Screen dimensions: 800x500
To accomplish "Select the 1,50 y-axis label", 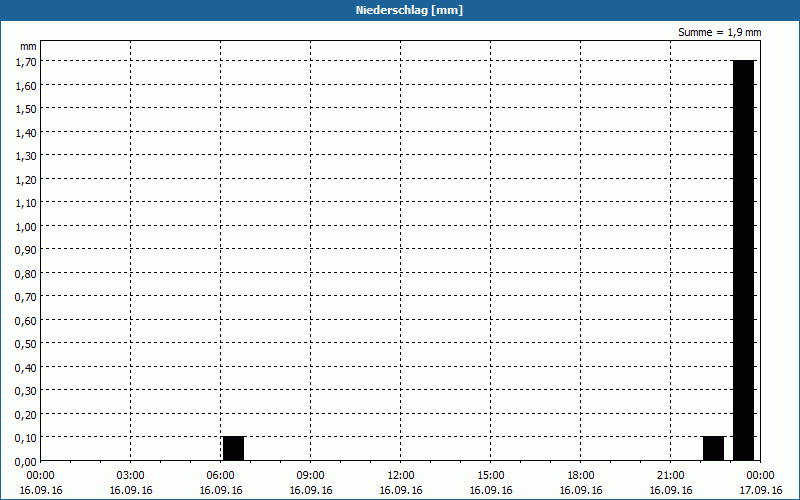I will [26, 110].
